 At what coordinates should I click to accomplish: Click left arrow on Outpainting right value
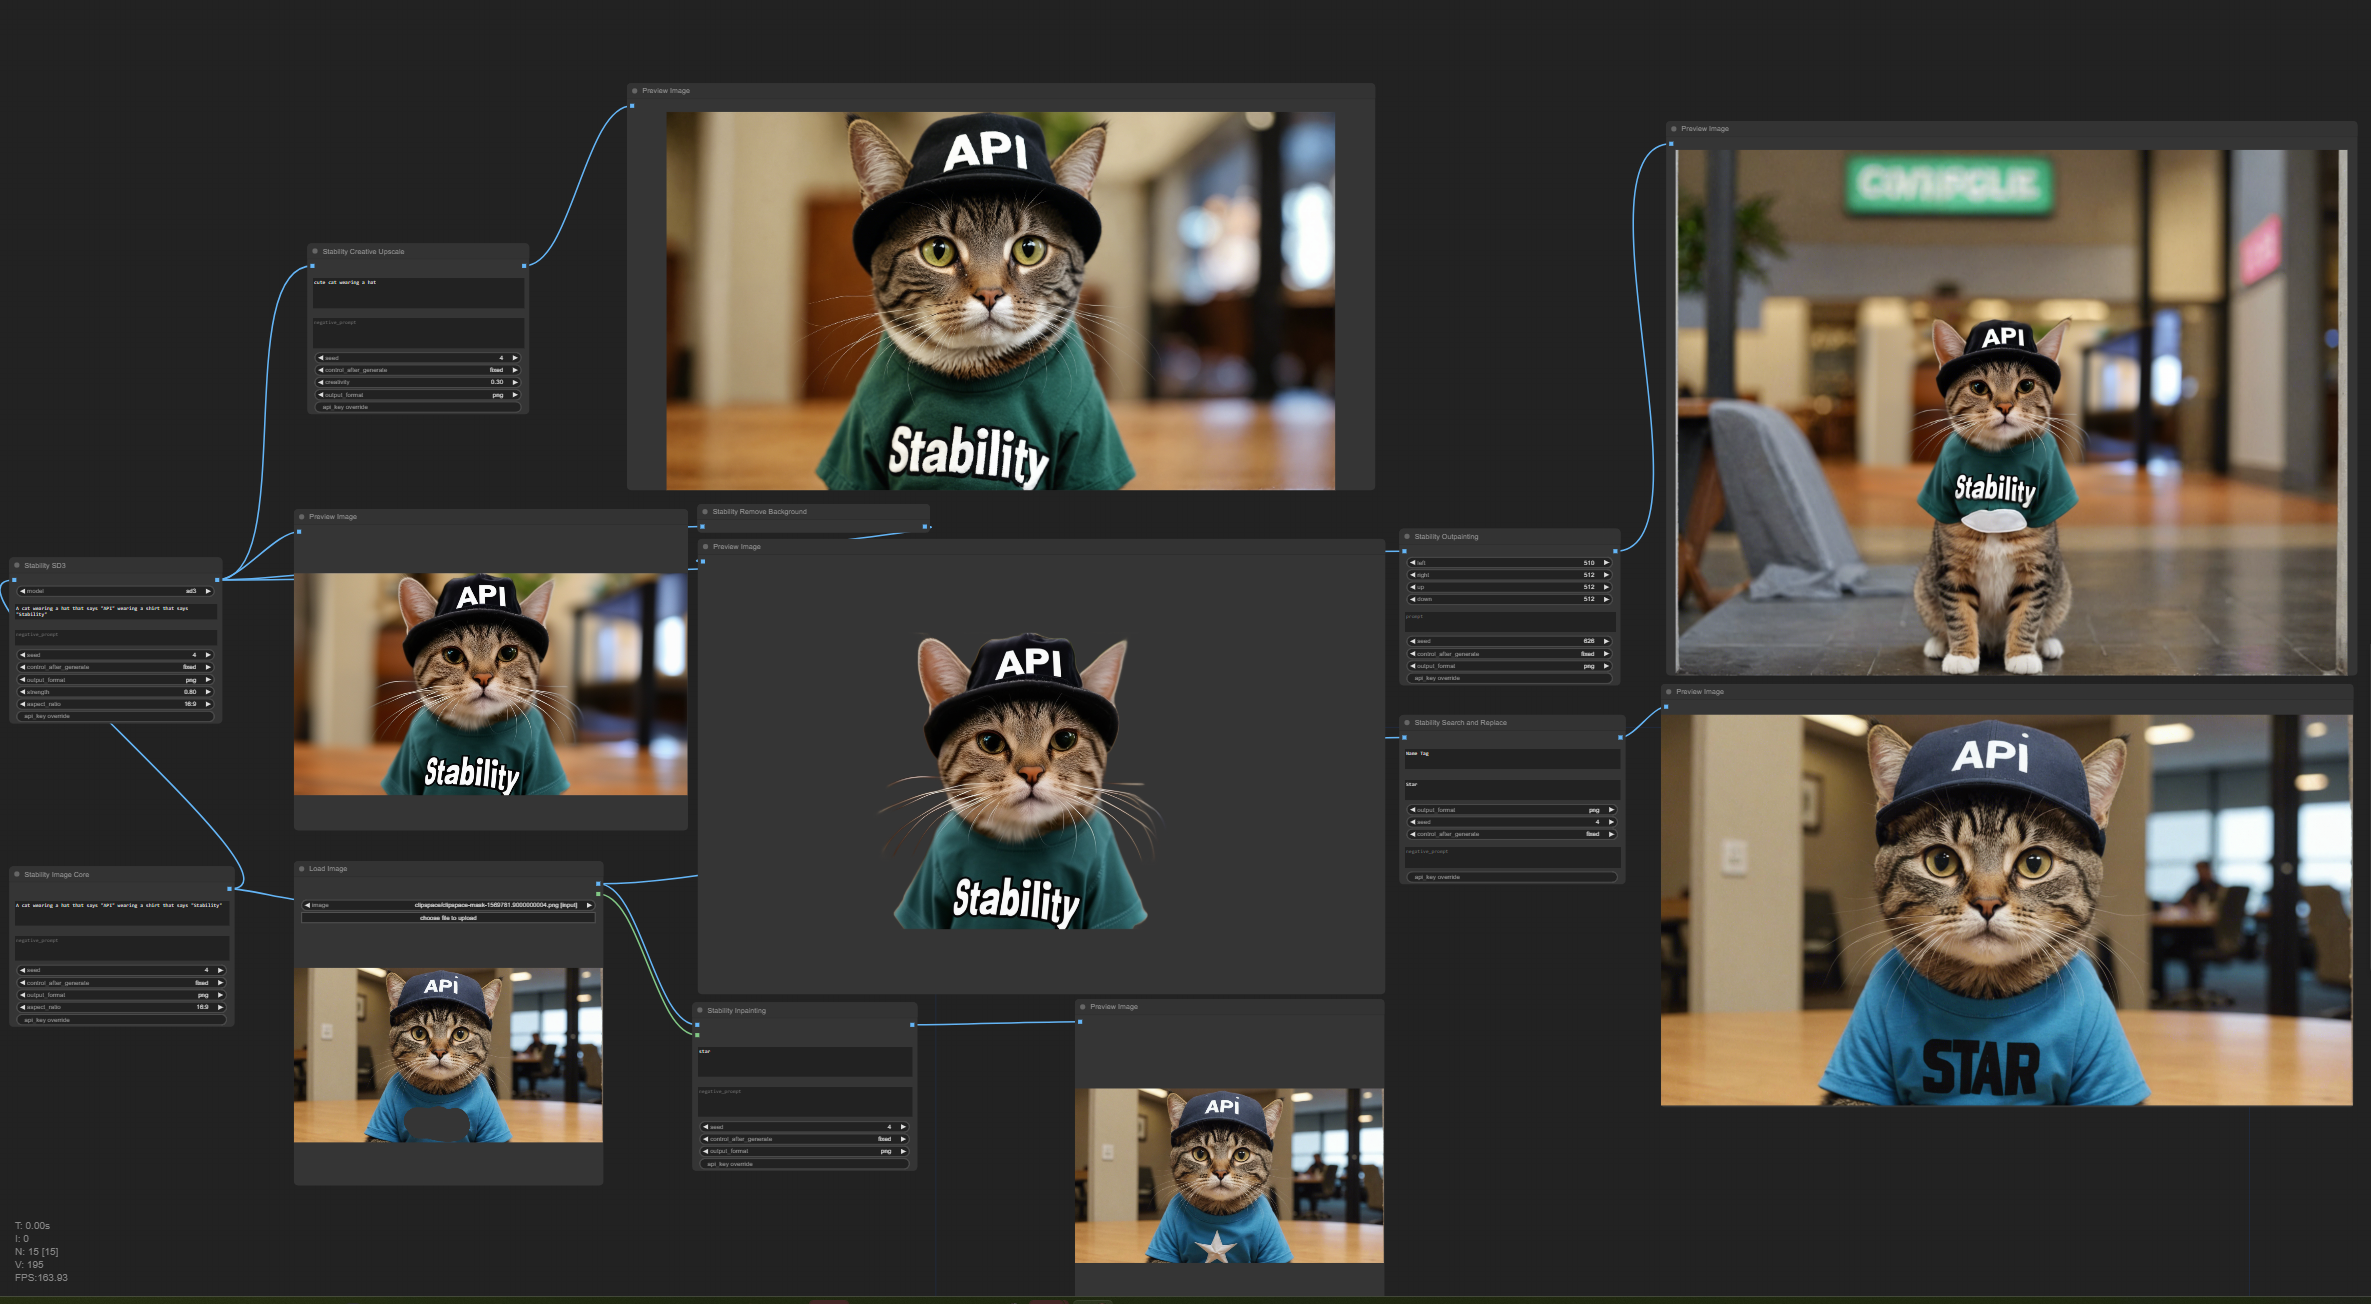click(1413, 575)
